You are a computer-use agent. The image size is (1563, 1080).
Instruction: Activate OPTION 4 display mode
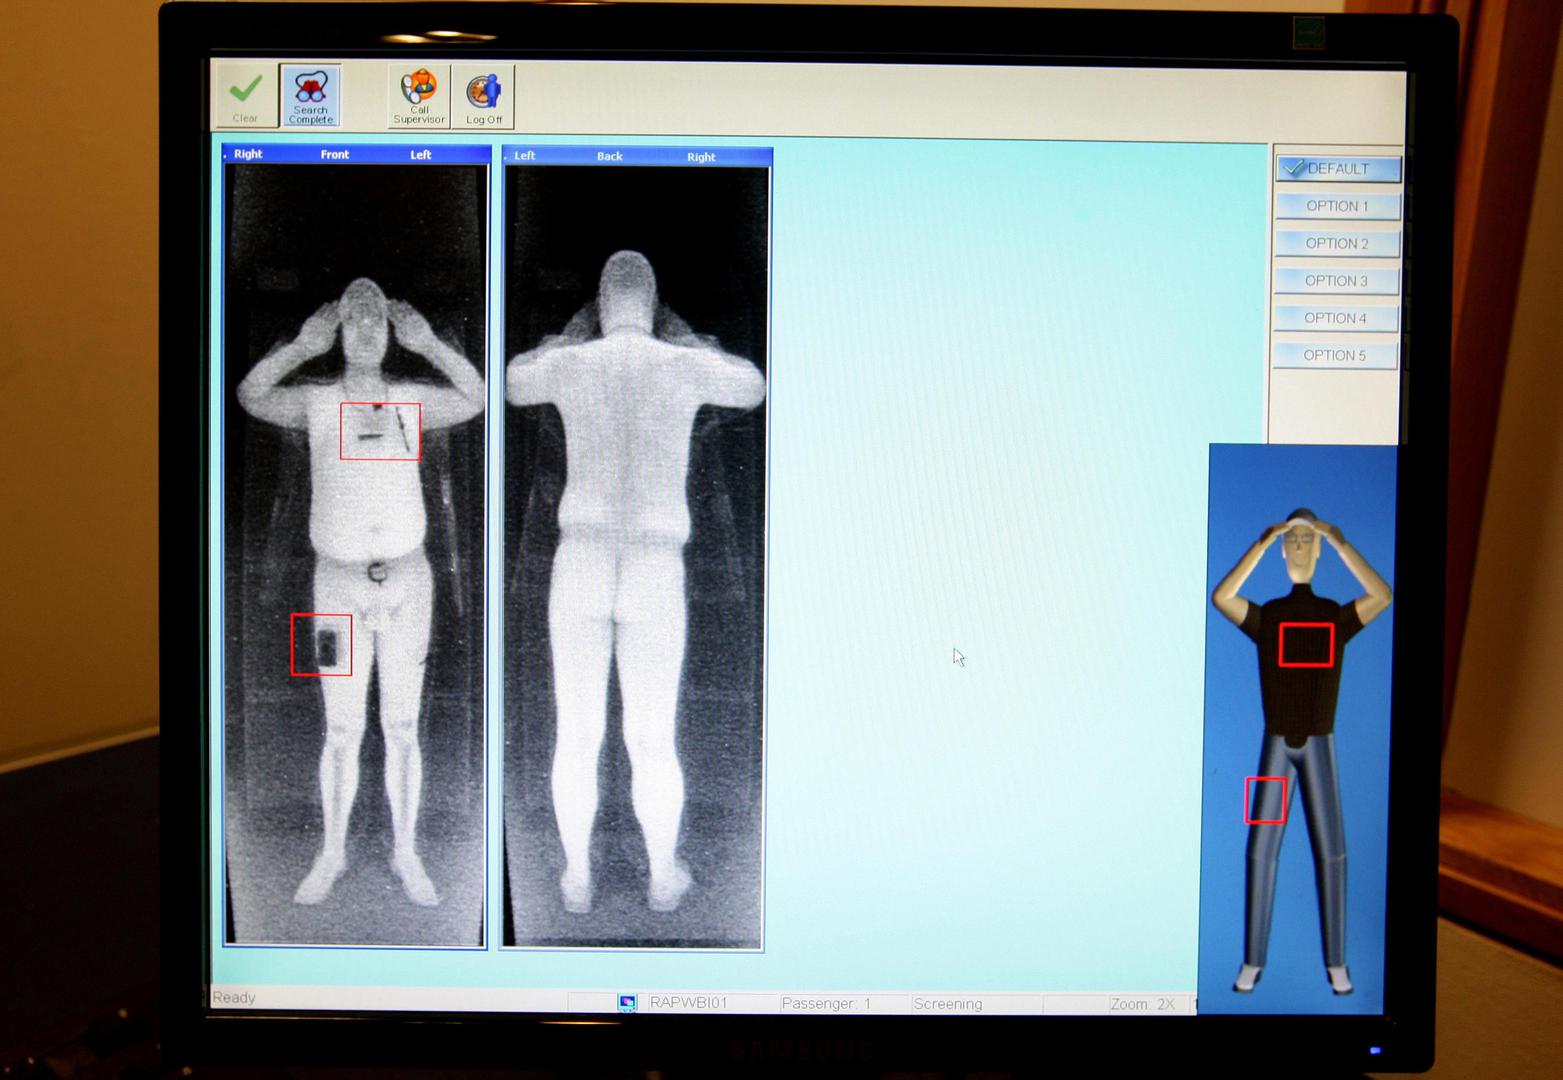pyautogui.click(x=1335, y=318)
